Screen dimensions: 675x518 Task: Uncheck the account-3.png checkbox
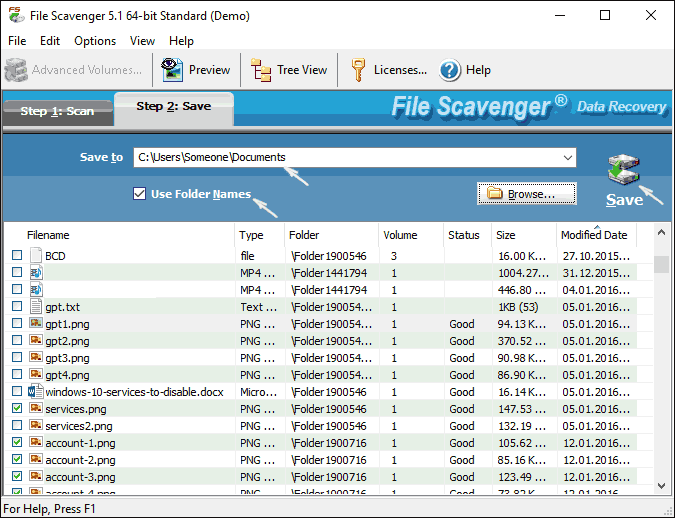(x=17, y=476)
